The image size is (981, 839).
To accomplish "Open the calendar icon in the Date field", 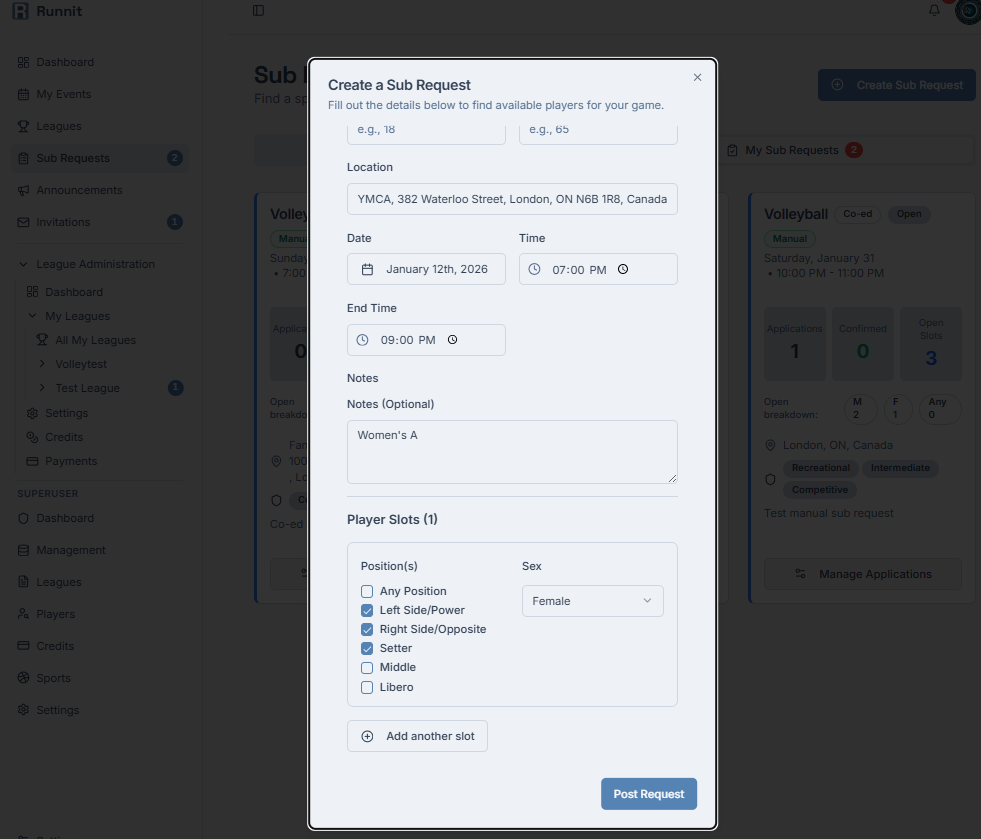I will click(x=368, y=268).
